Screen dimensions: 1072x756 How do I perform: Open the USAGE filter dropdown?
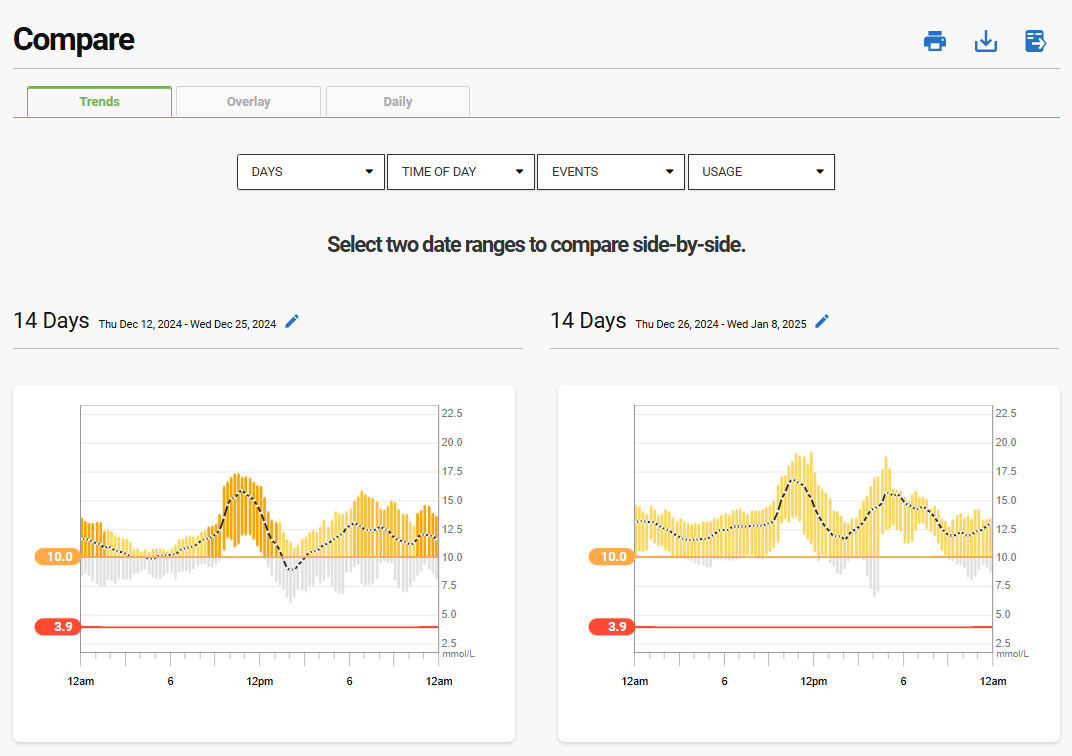coord(760,171)
